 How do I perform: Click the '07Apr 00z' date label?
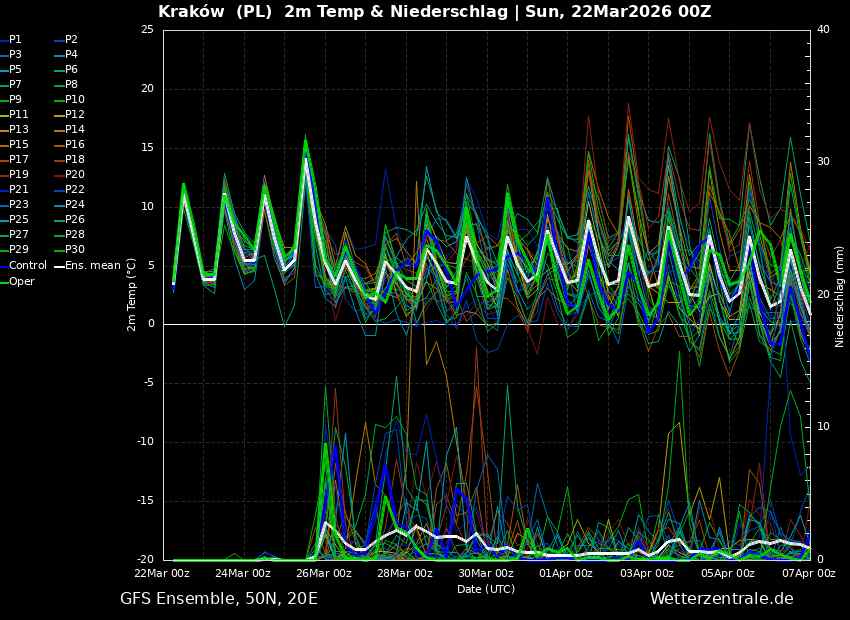pos(808,573)
